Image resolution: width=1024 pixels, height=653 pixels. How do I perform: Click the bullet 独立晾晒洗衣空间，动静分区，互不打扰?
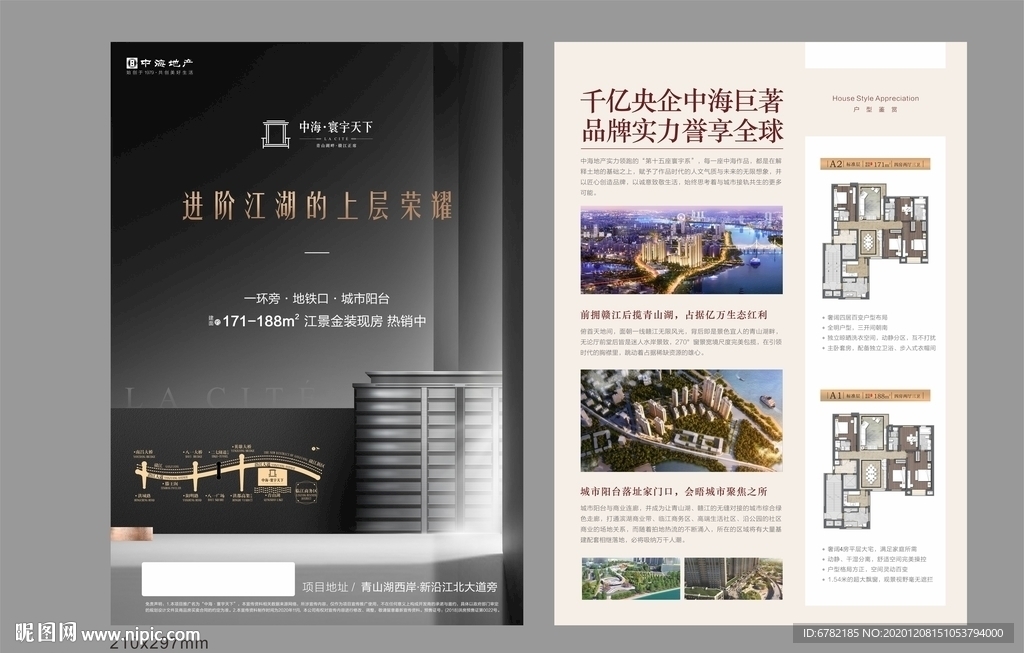tap(878, 338)
